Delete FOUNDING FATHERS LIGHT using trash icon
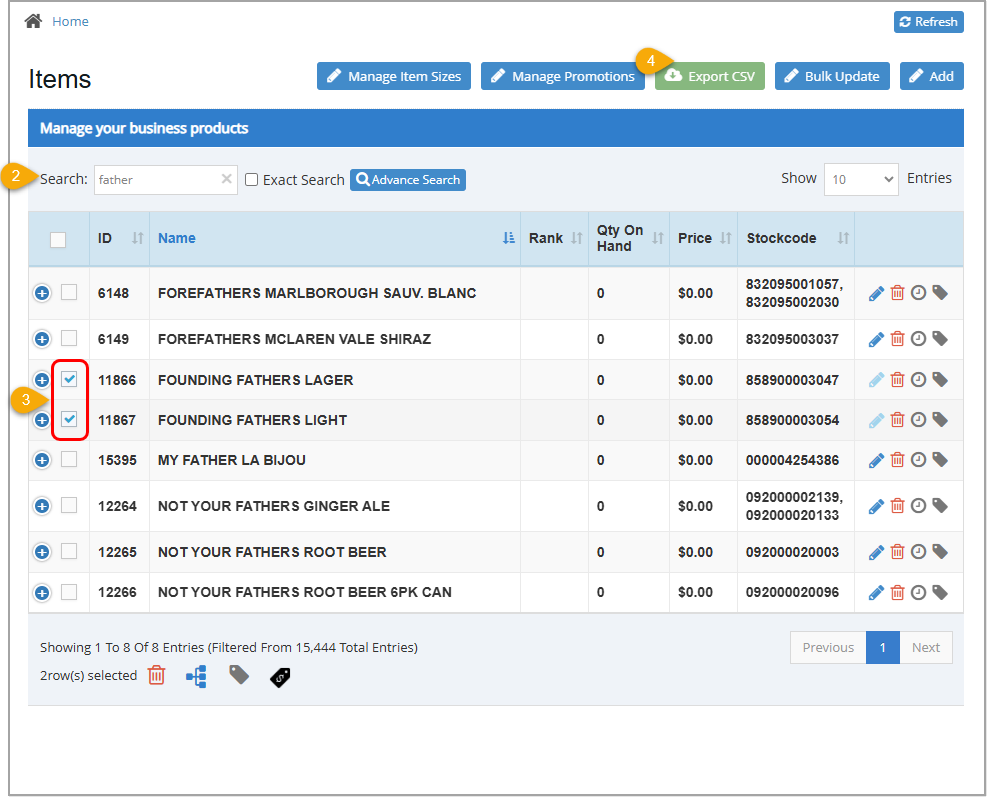Screen dimensions: 988x798 click(899, 420)
